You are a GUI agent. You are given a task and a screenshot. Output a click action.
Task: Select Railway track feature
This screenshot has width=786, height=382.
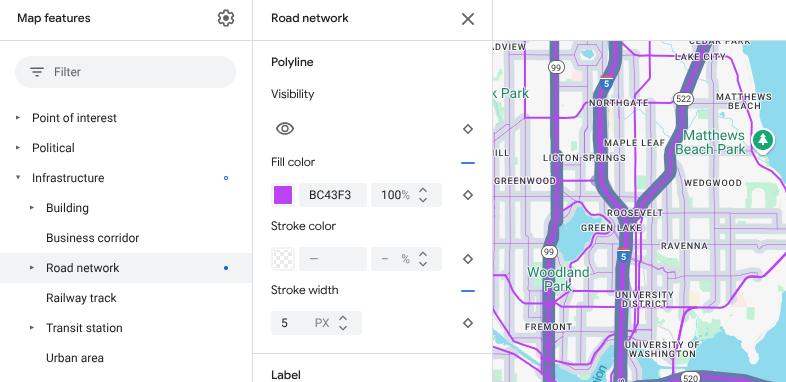coord(81,298)
